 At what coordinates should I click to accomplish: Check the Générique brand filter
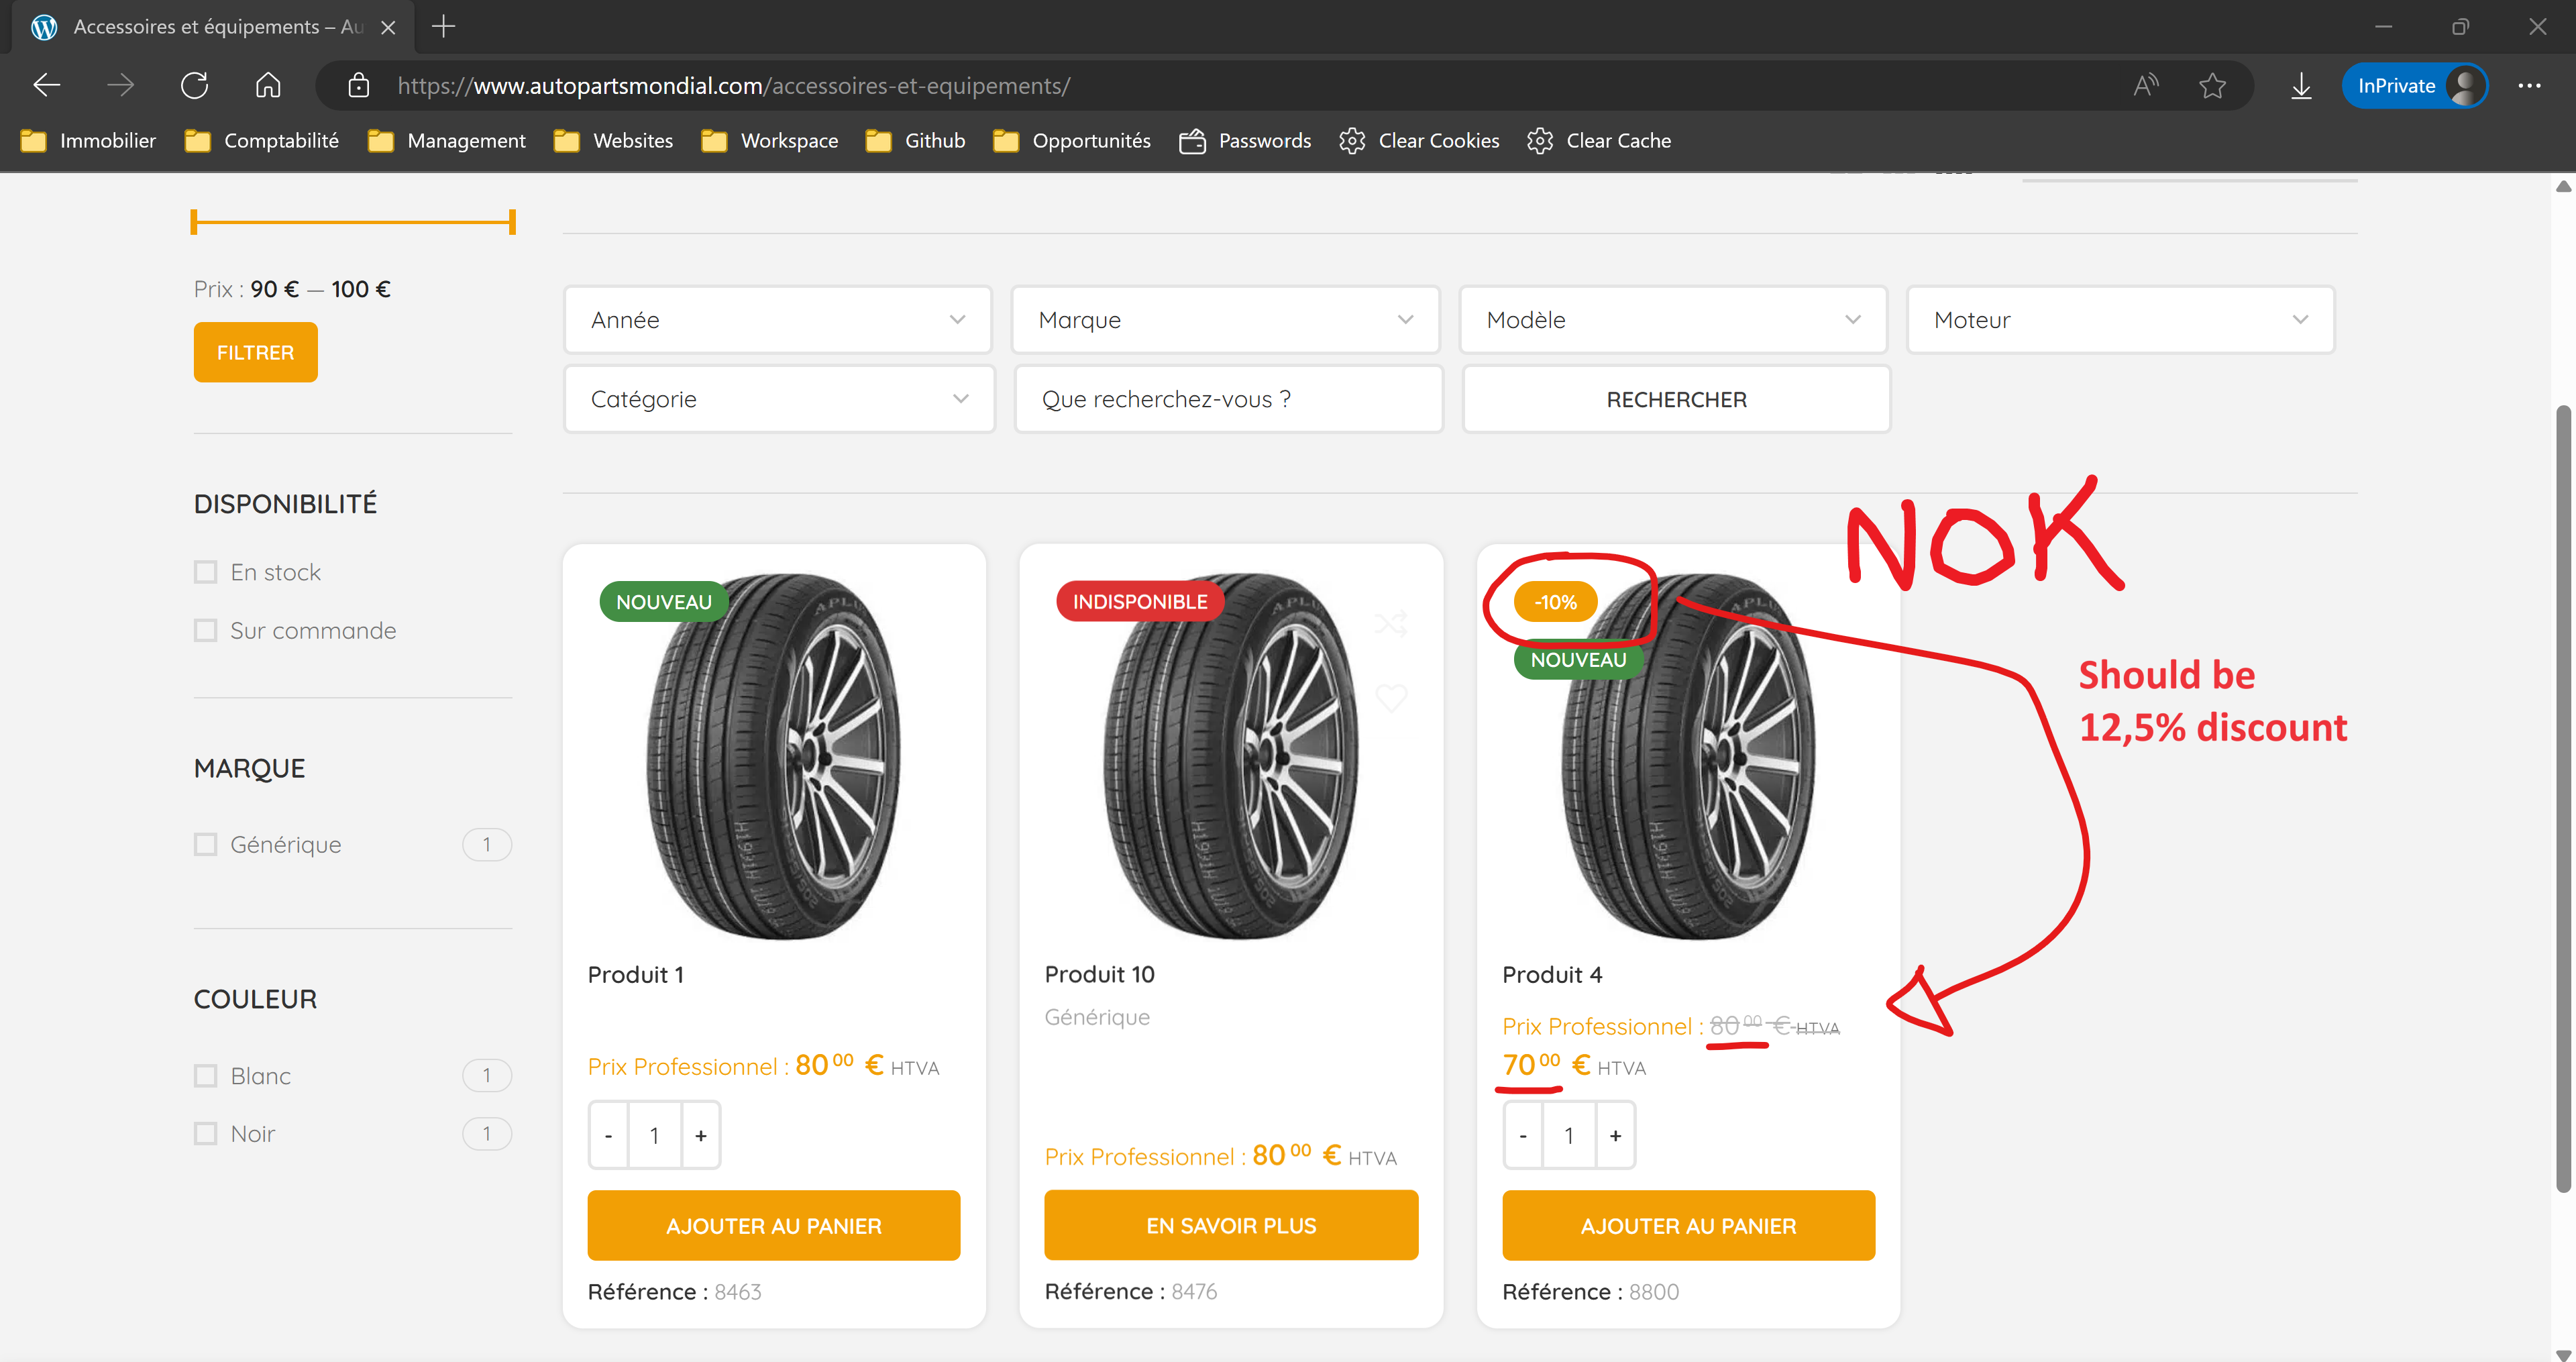pyautogui.click(x=205, y=845)
